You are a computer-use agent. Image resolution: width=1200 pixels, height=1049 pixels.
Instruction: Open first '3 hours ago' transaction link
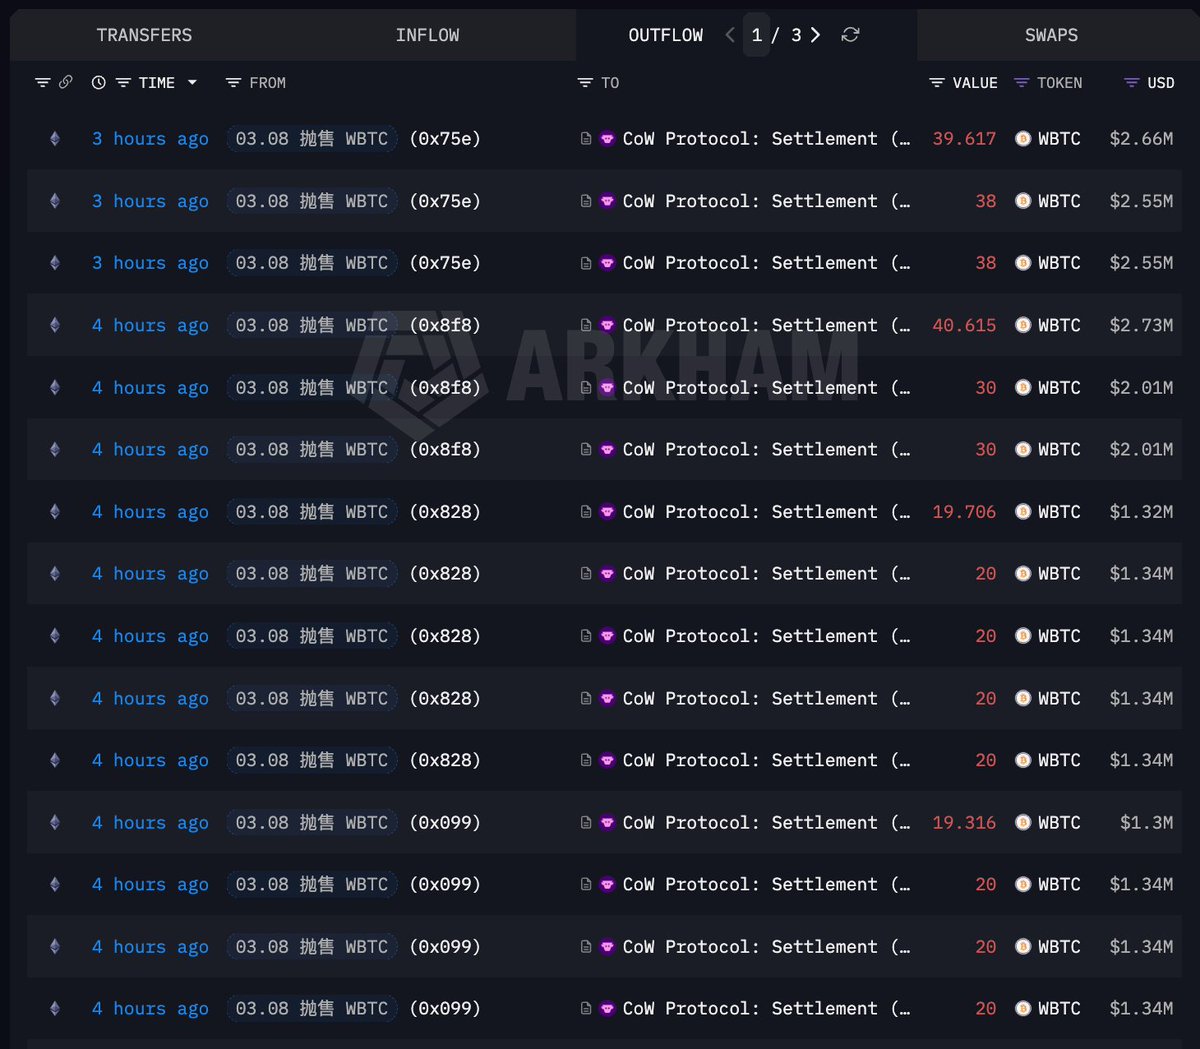coord(150,139)
